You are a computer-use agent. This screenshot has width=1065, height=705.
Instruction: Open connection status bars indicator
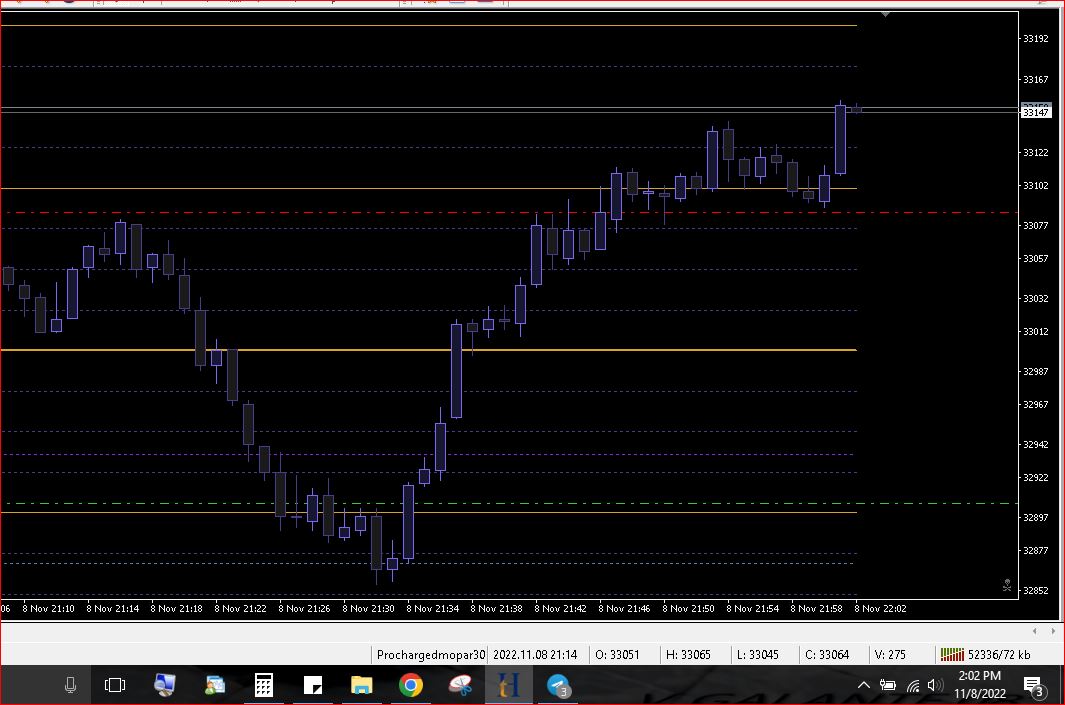pyautogui.click(x=951, y=655)
